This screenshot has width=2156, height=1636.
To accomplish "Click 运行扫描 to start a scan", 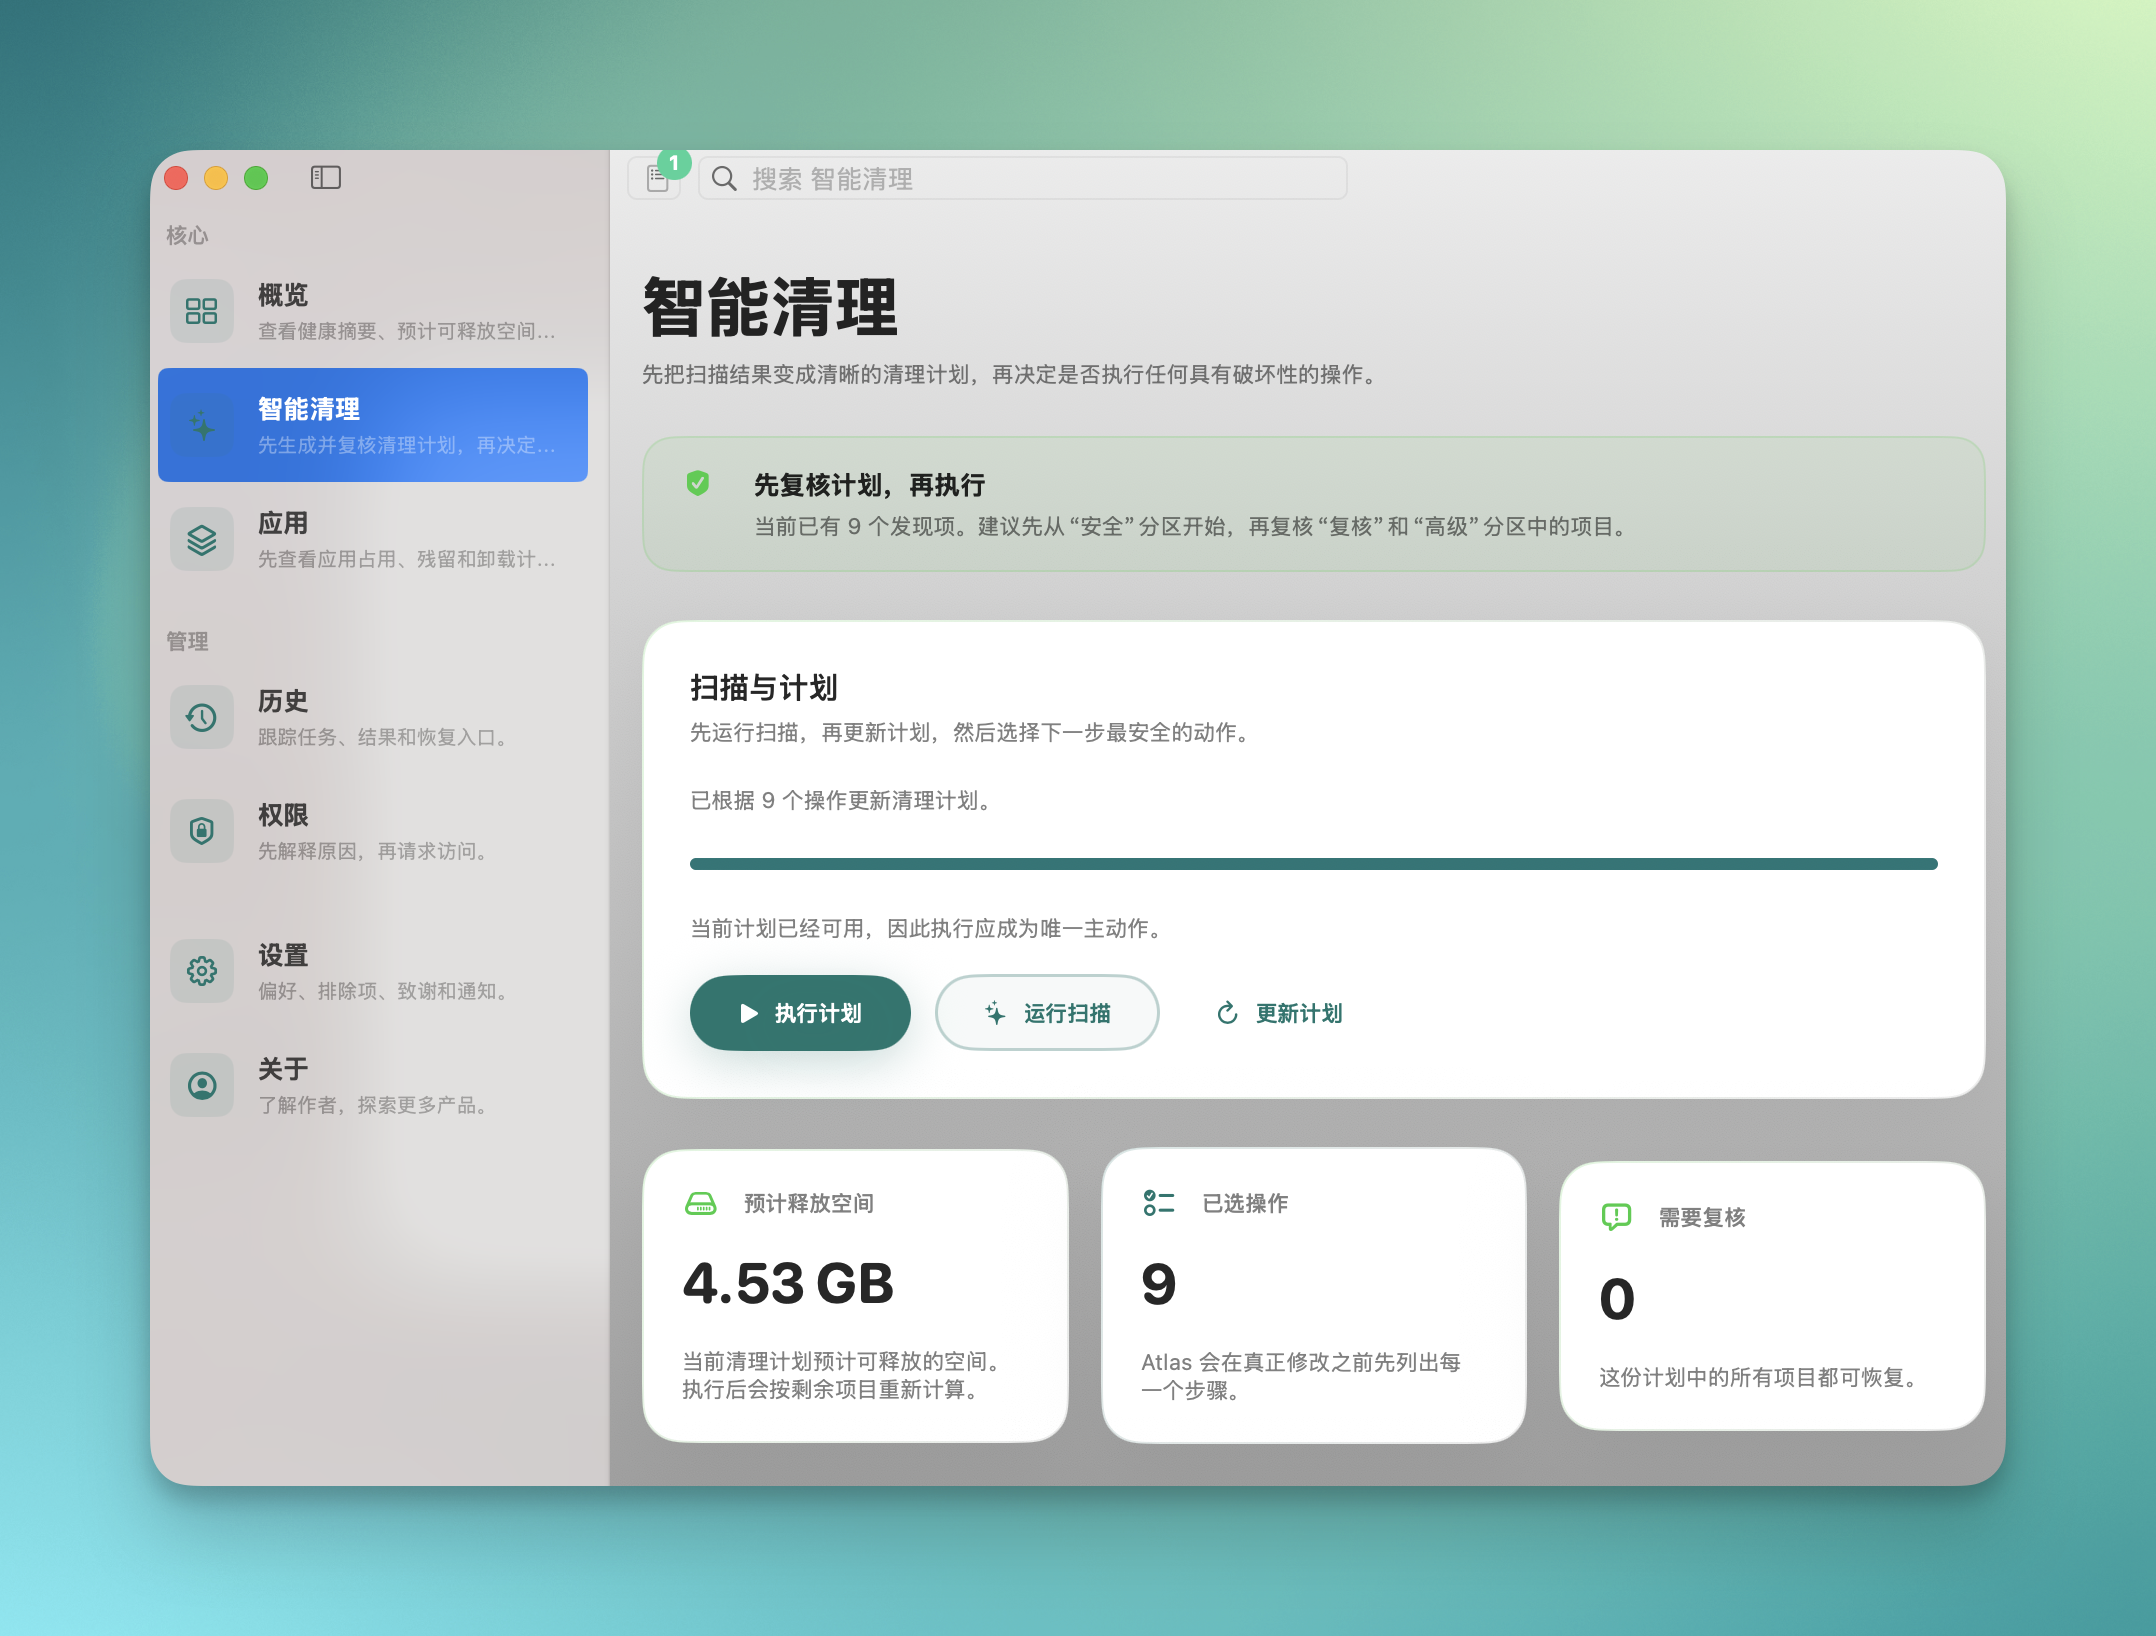I will (x=1047, y=1012).
